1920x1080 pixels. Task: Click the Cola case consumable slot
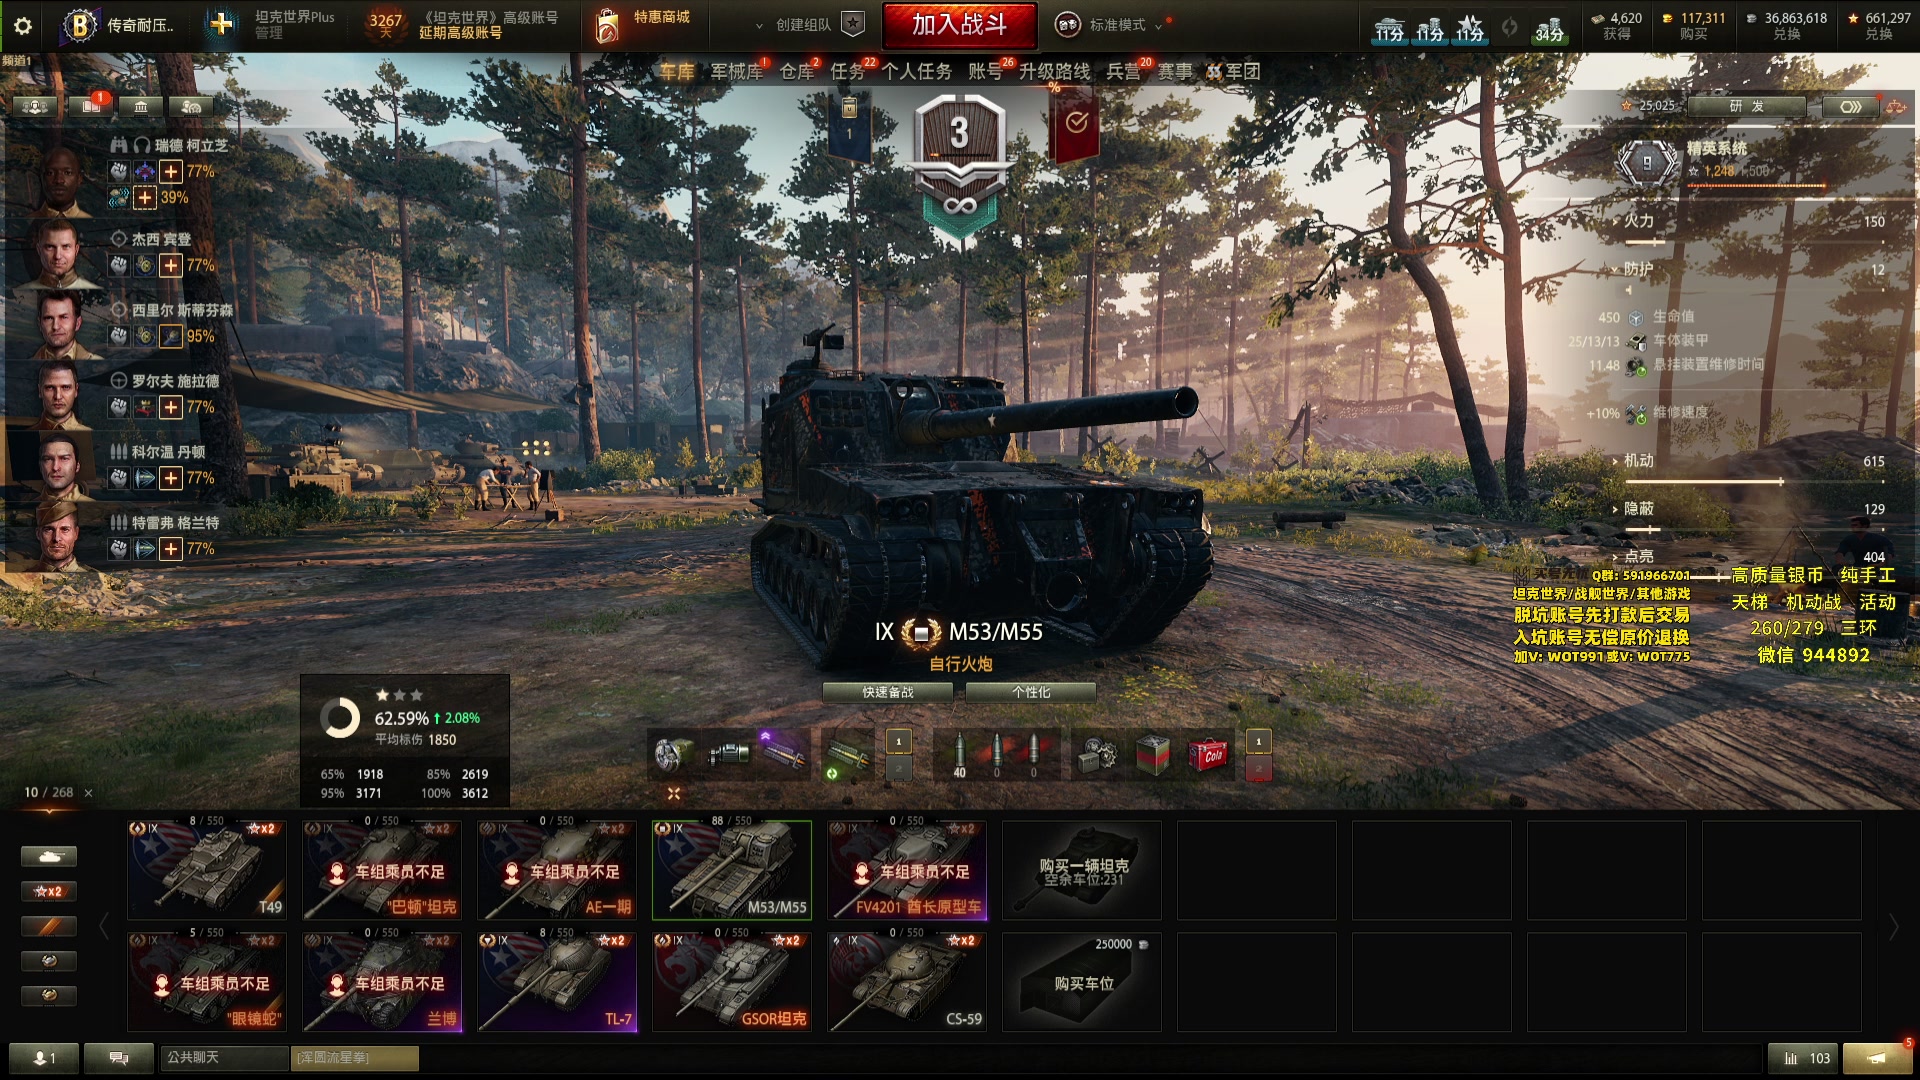coord(1208,755)
